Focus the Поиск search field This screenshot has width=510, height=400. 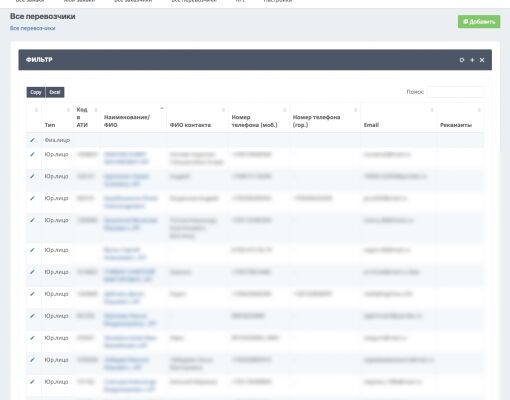(x=455, y=92)
